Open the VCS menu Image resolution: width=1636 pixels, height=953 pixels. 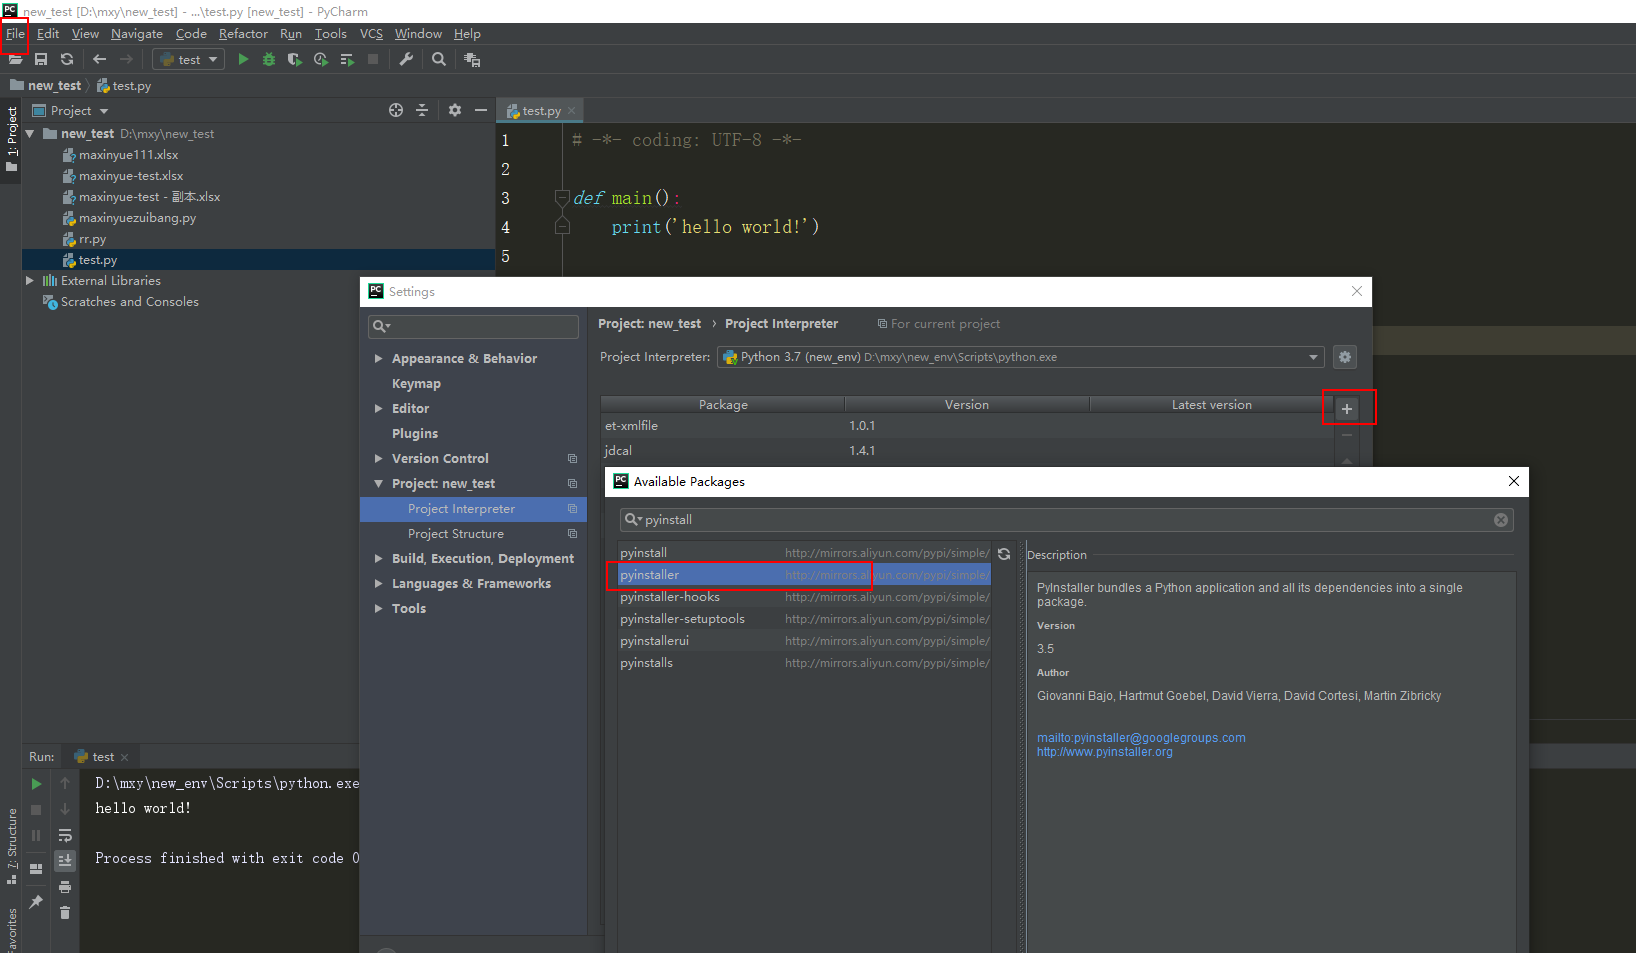point(371,34)
